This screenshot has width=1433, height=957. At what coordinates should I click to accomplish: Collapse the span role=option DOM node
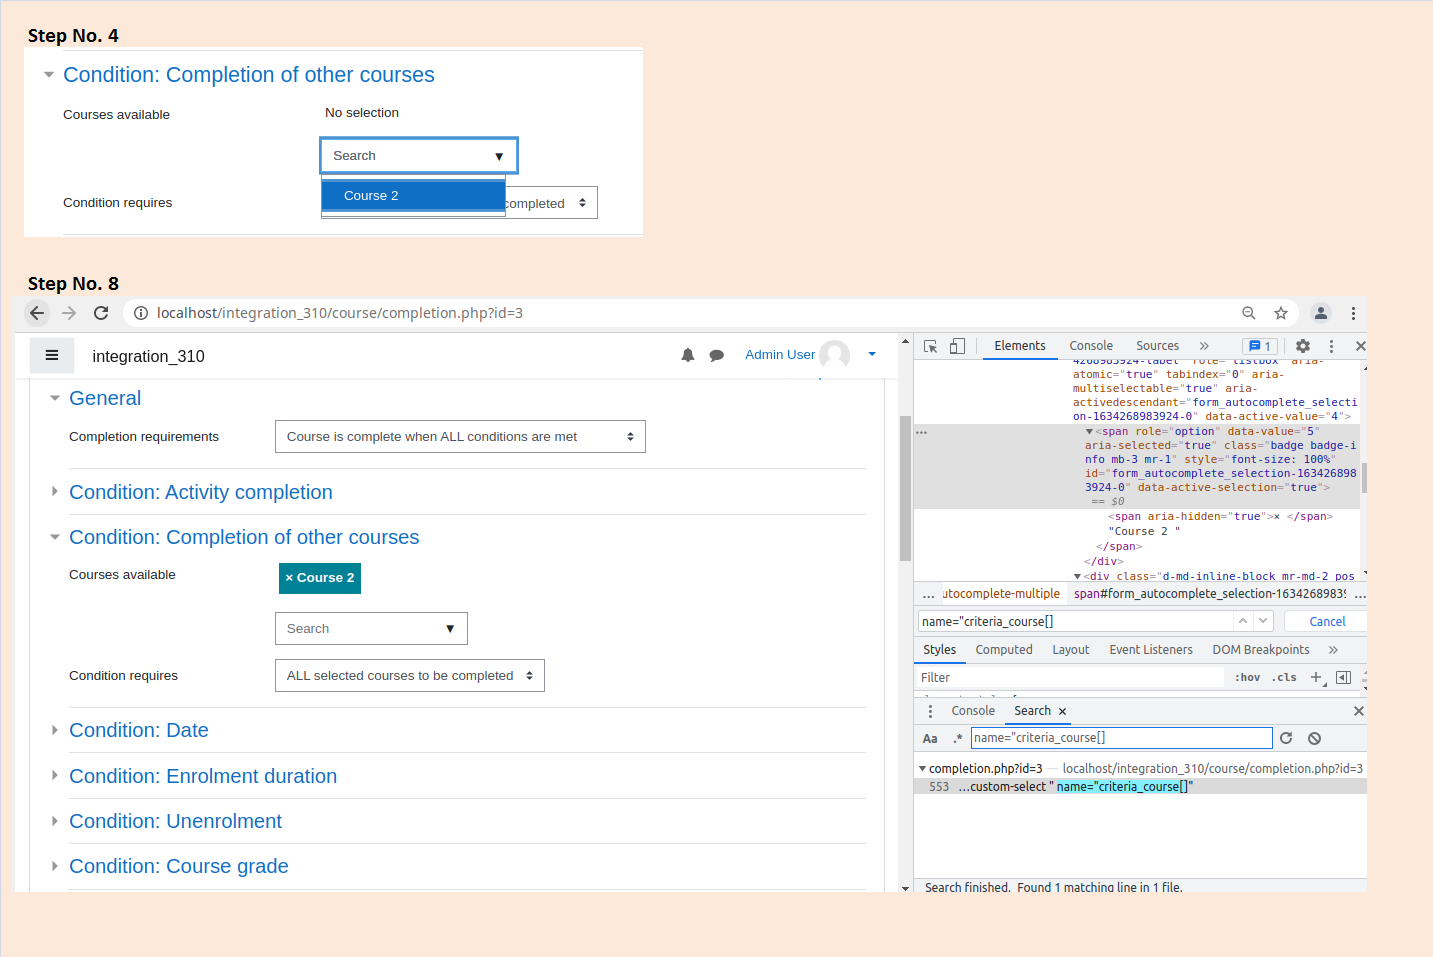1089,432
